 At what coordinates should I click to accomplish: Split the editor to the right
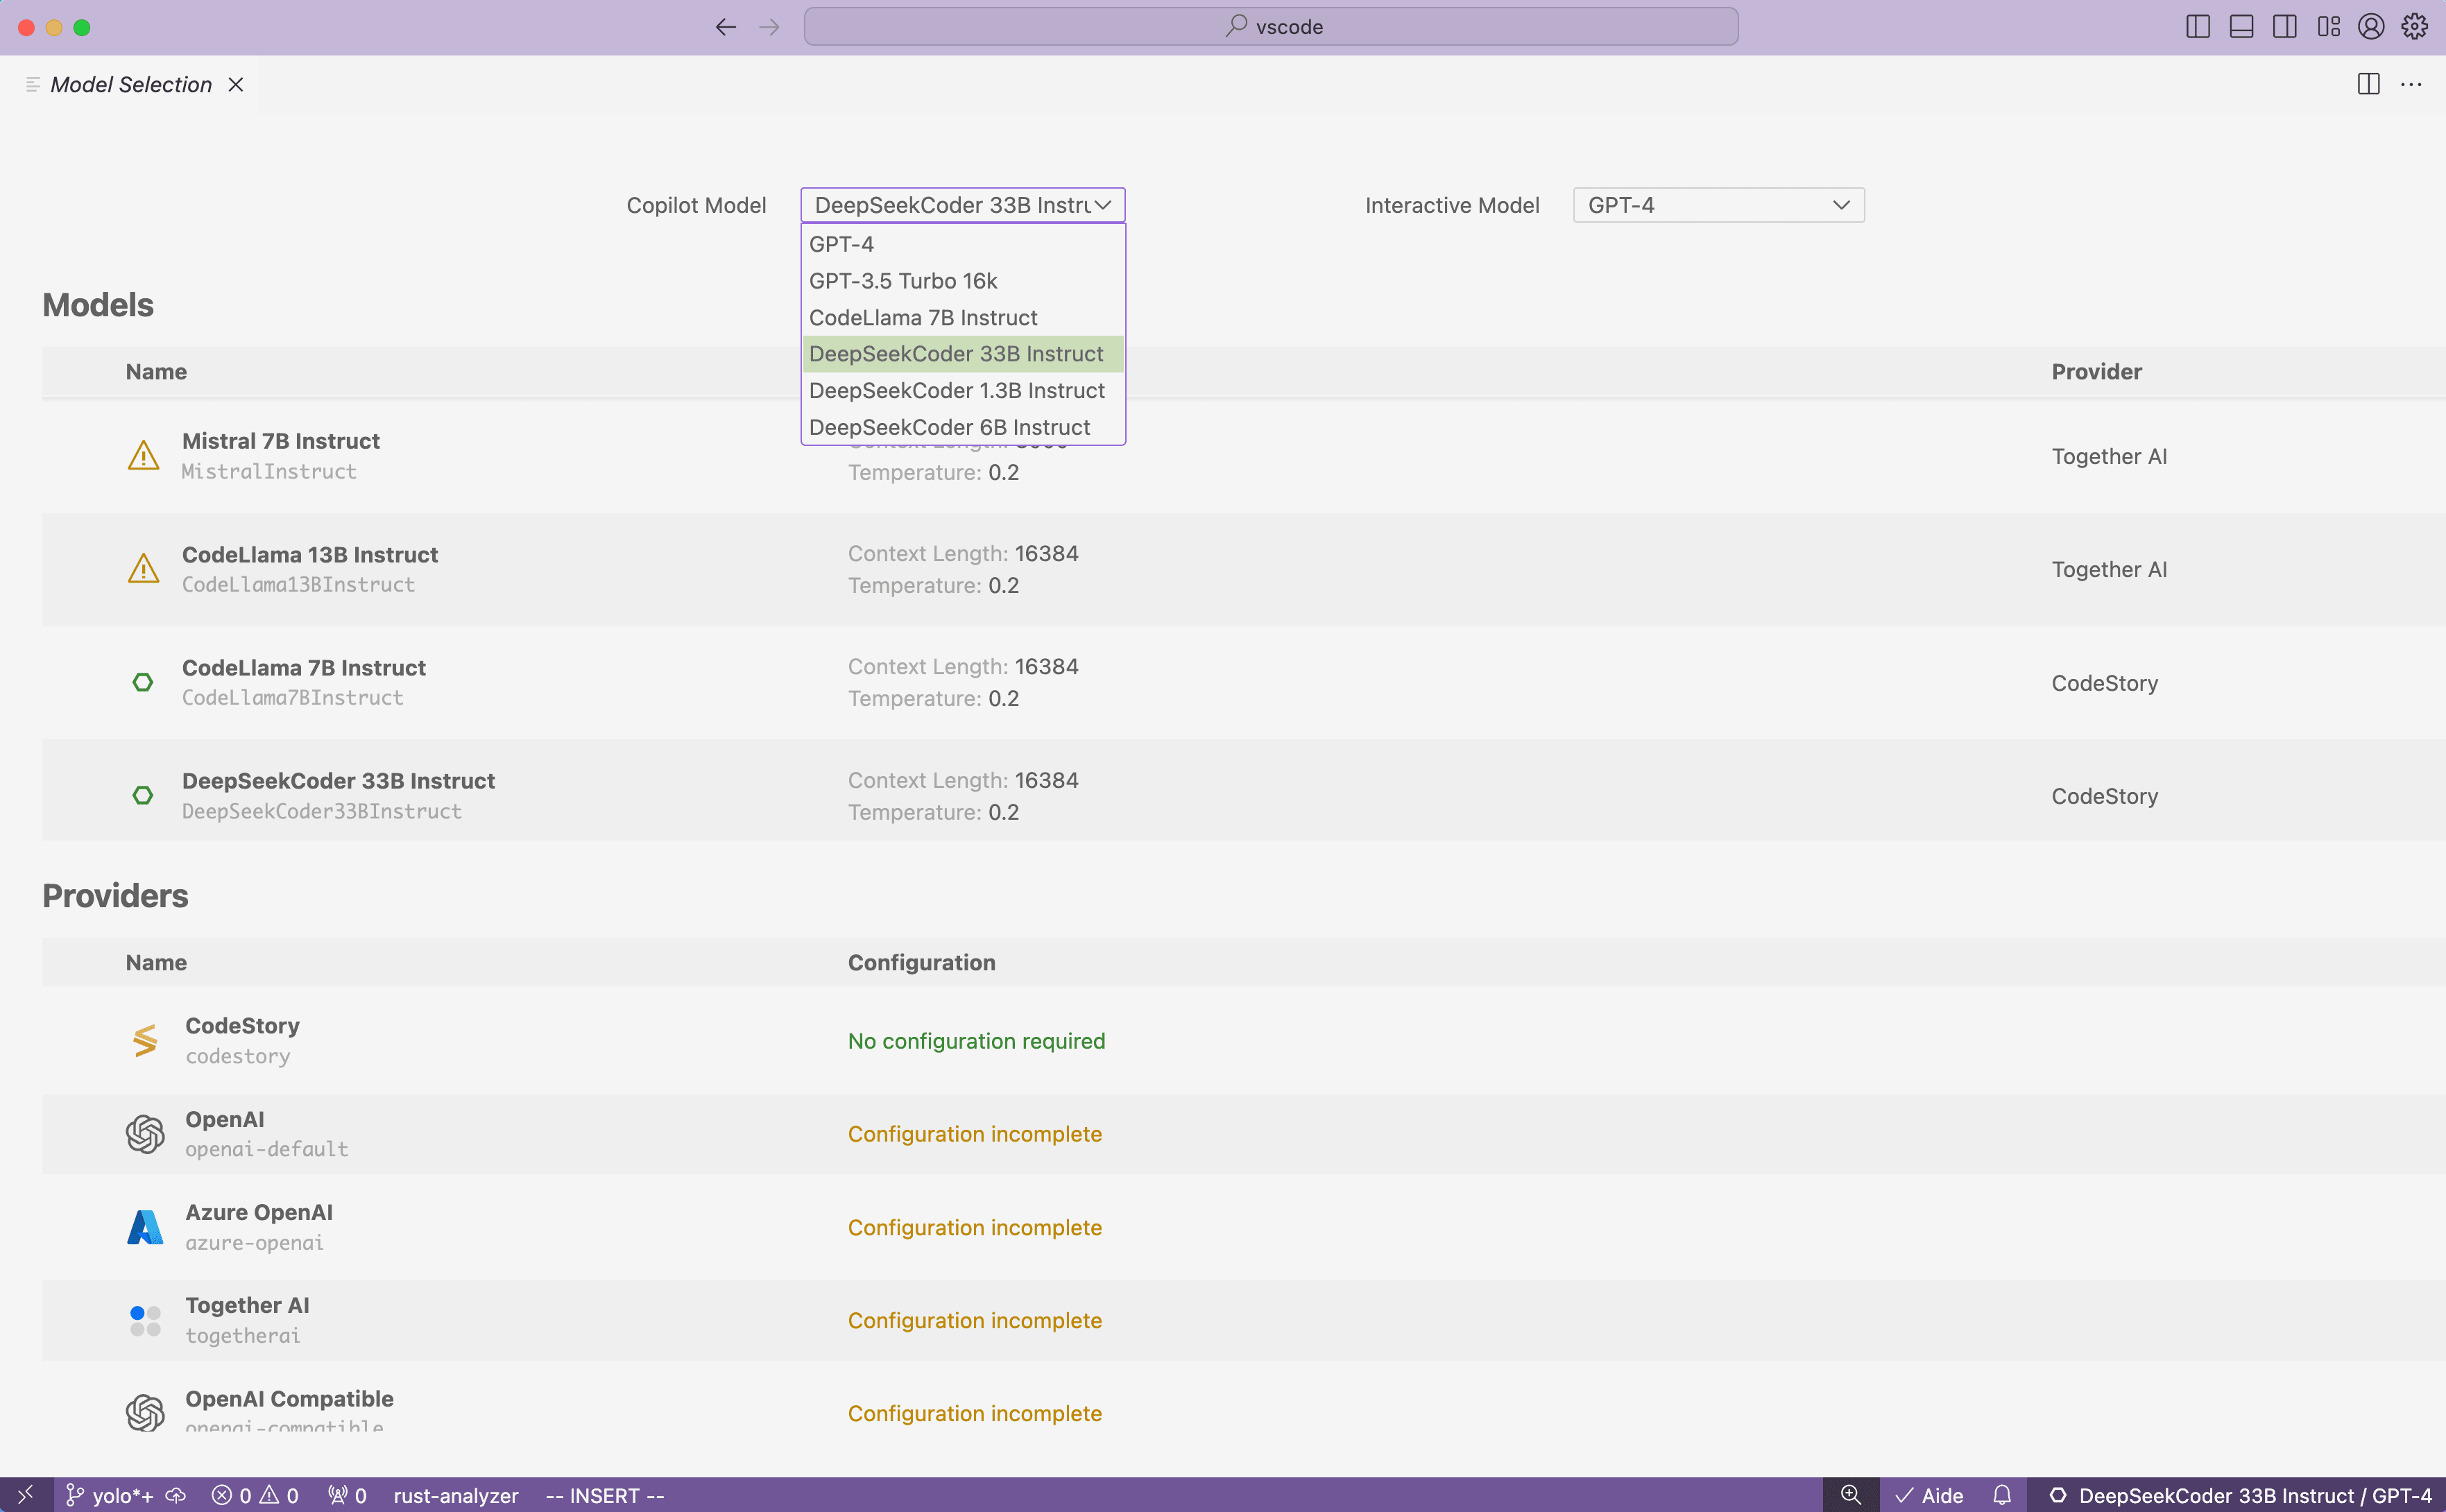click(x=2368, y=84)
